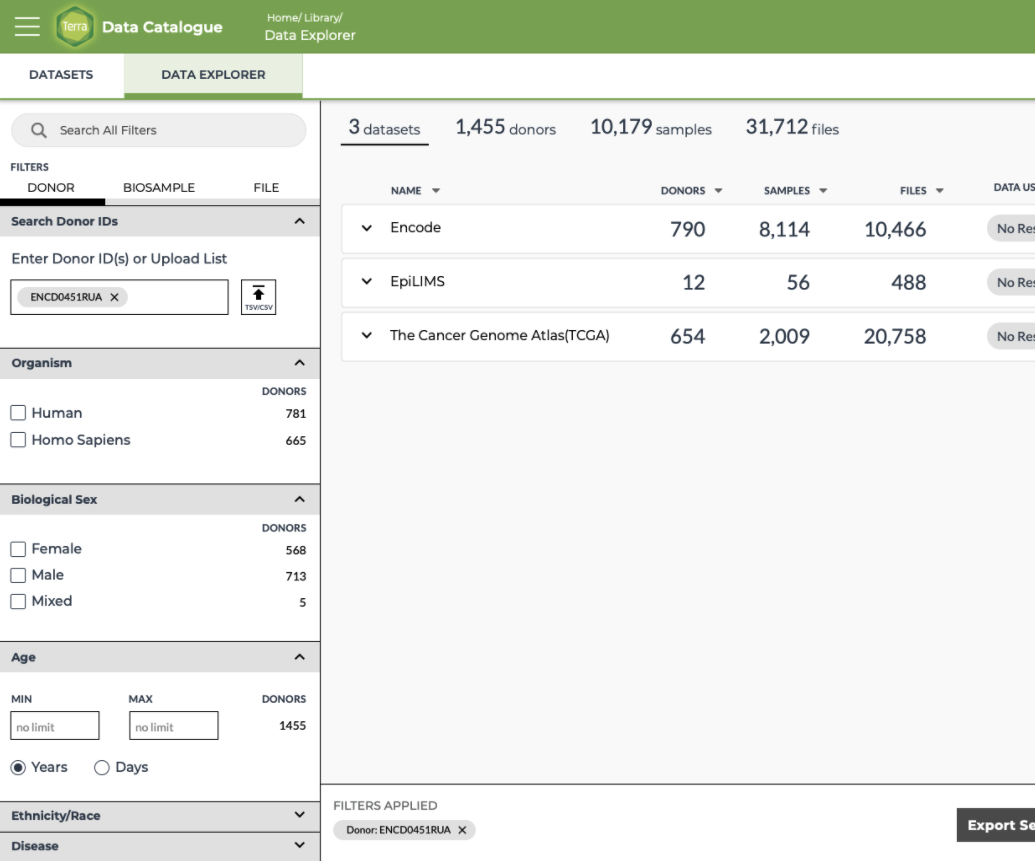Screen dimensions: 1035x861
Task: Check the Homo Sapiens checkbox
Action: [18, 440]
